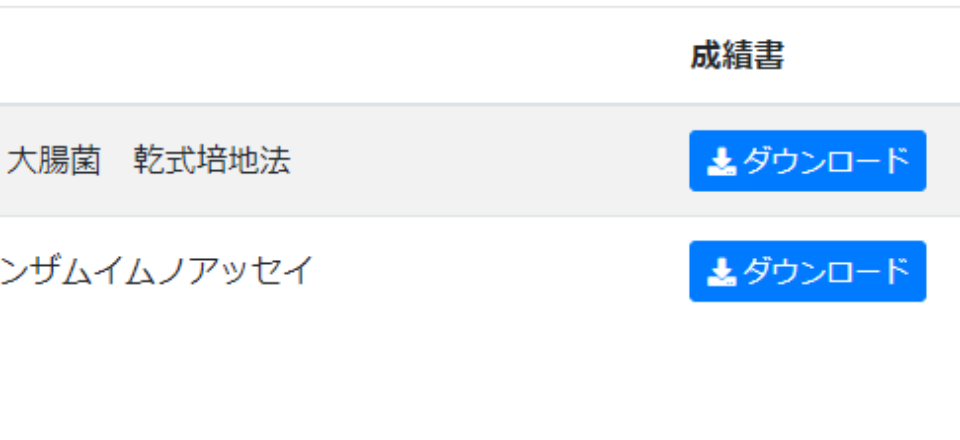Open certificate download for the 乾式培地法 entry
Image resolution: width=960 pixels, height=440 pixels.
808,161
